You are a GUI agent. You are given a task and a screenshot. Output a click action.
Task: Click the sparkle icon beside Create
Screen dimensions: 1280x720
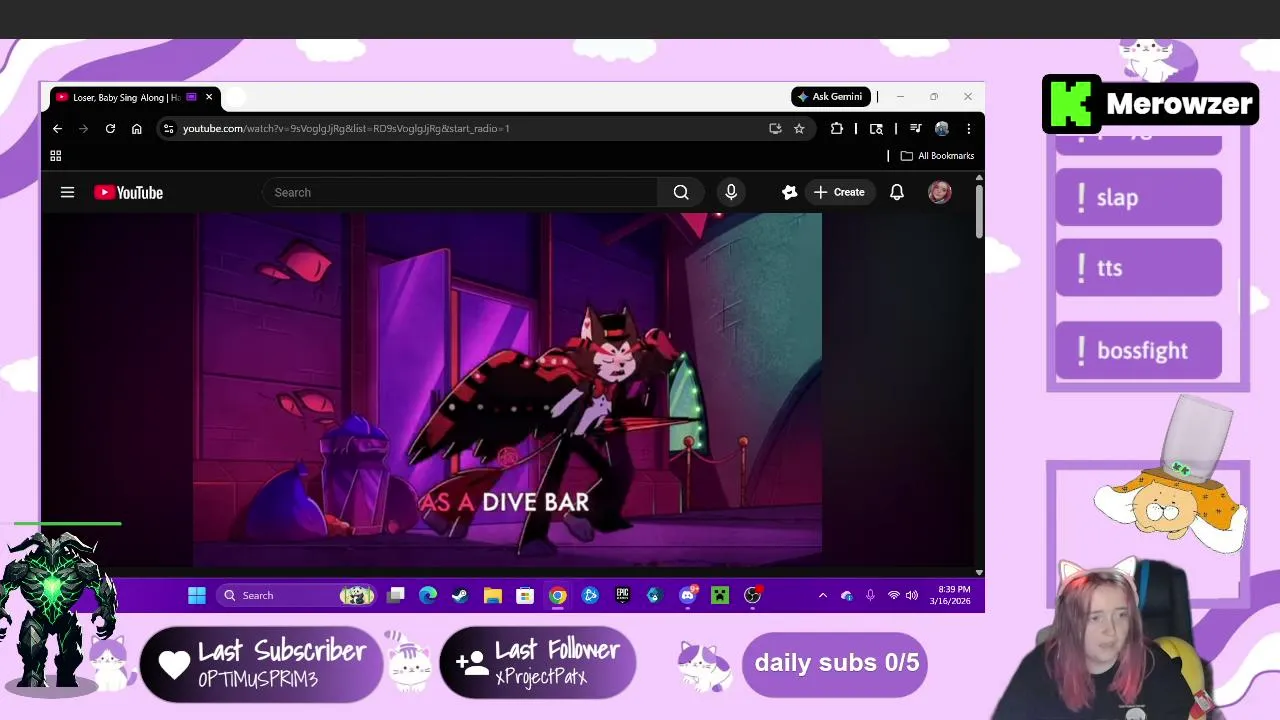point(789,192)
